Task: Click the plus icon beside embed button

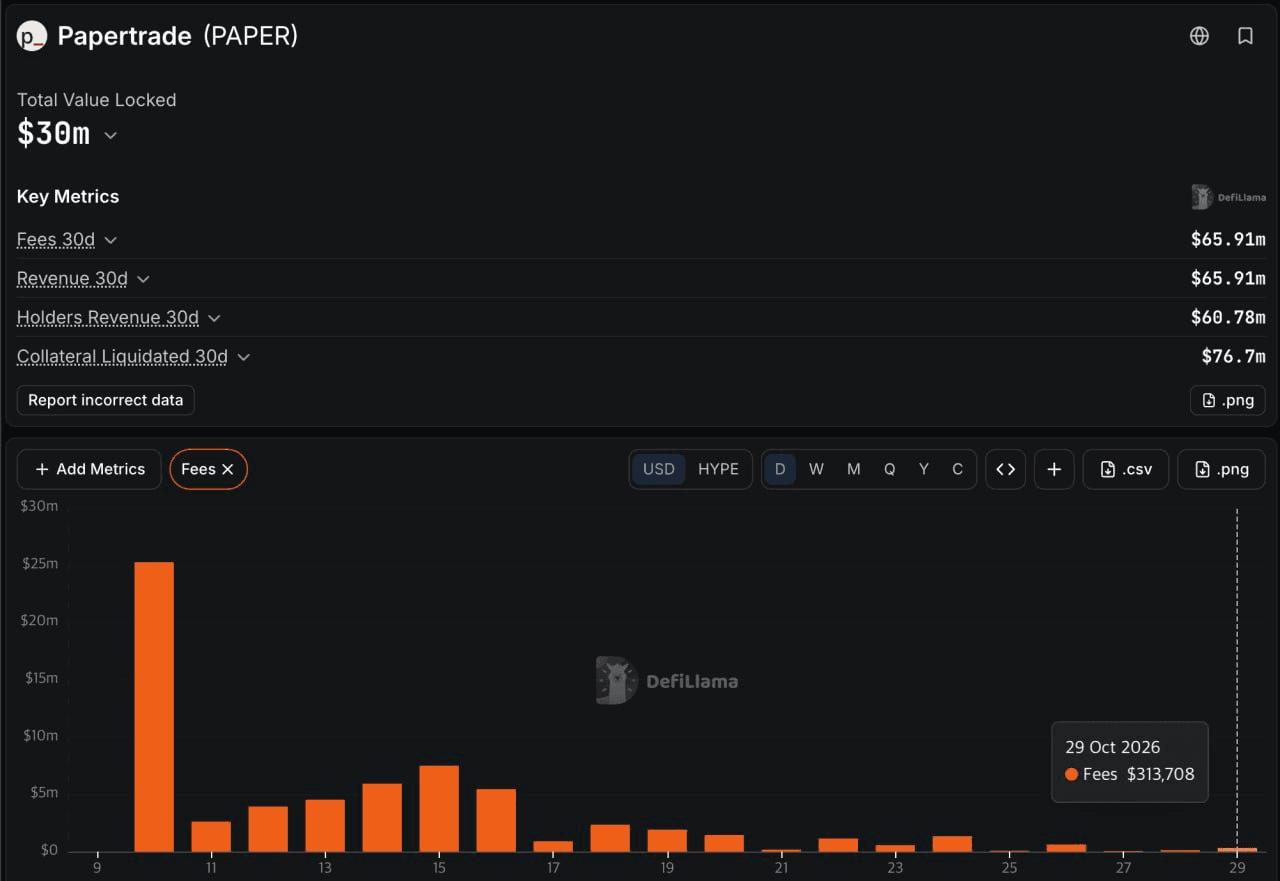Action: tap(1054, 469)
